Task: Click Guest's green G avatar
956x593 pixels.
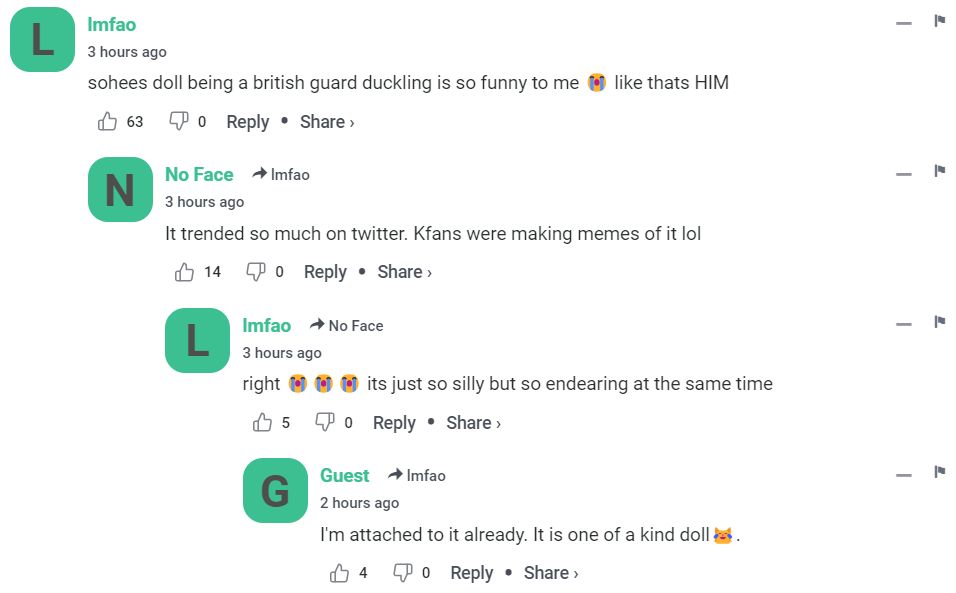Action: click(x=275, y=490)
